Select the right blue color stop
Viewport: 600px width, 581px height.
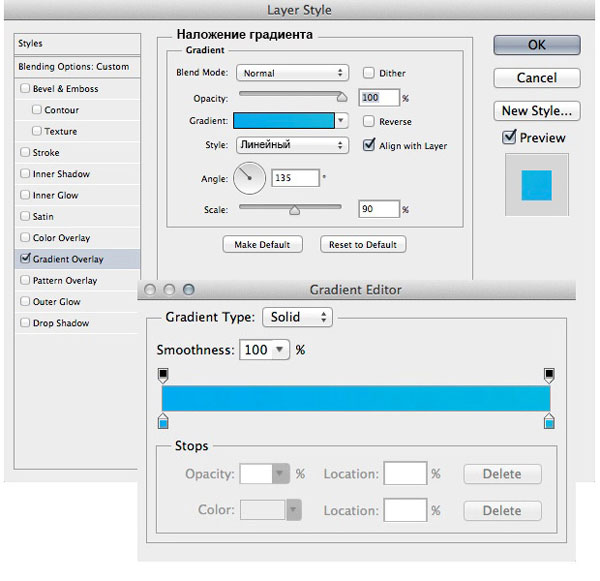click(549, 421)
